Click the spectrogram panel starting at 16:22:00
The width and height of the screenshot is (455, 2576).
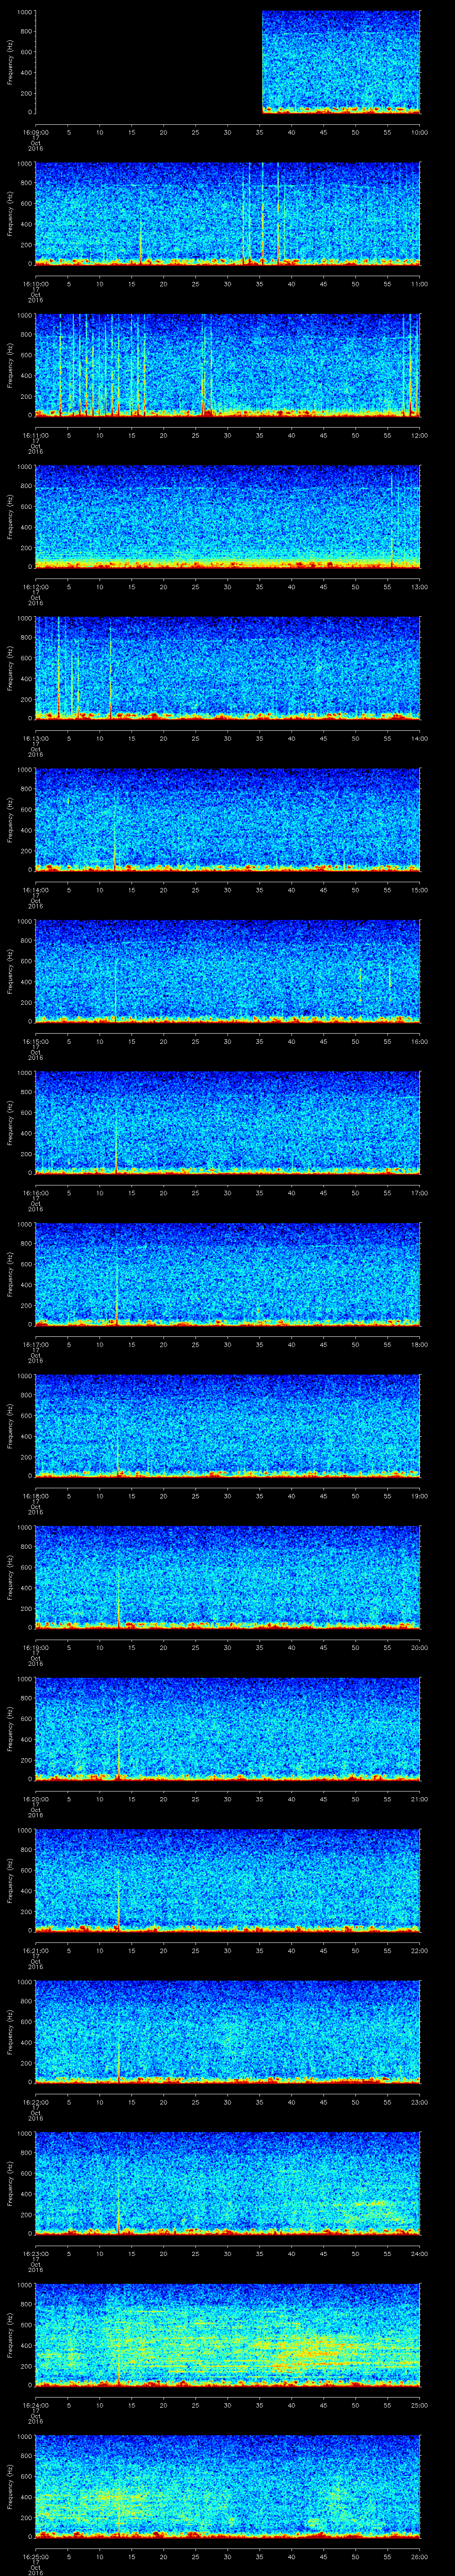pyautogui.click(x=228, y=2032)
